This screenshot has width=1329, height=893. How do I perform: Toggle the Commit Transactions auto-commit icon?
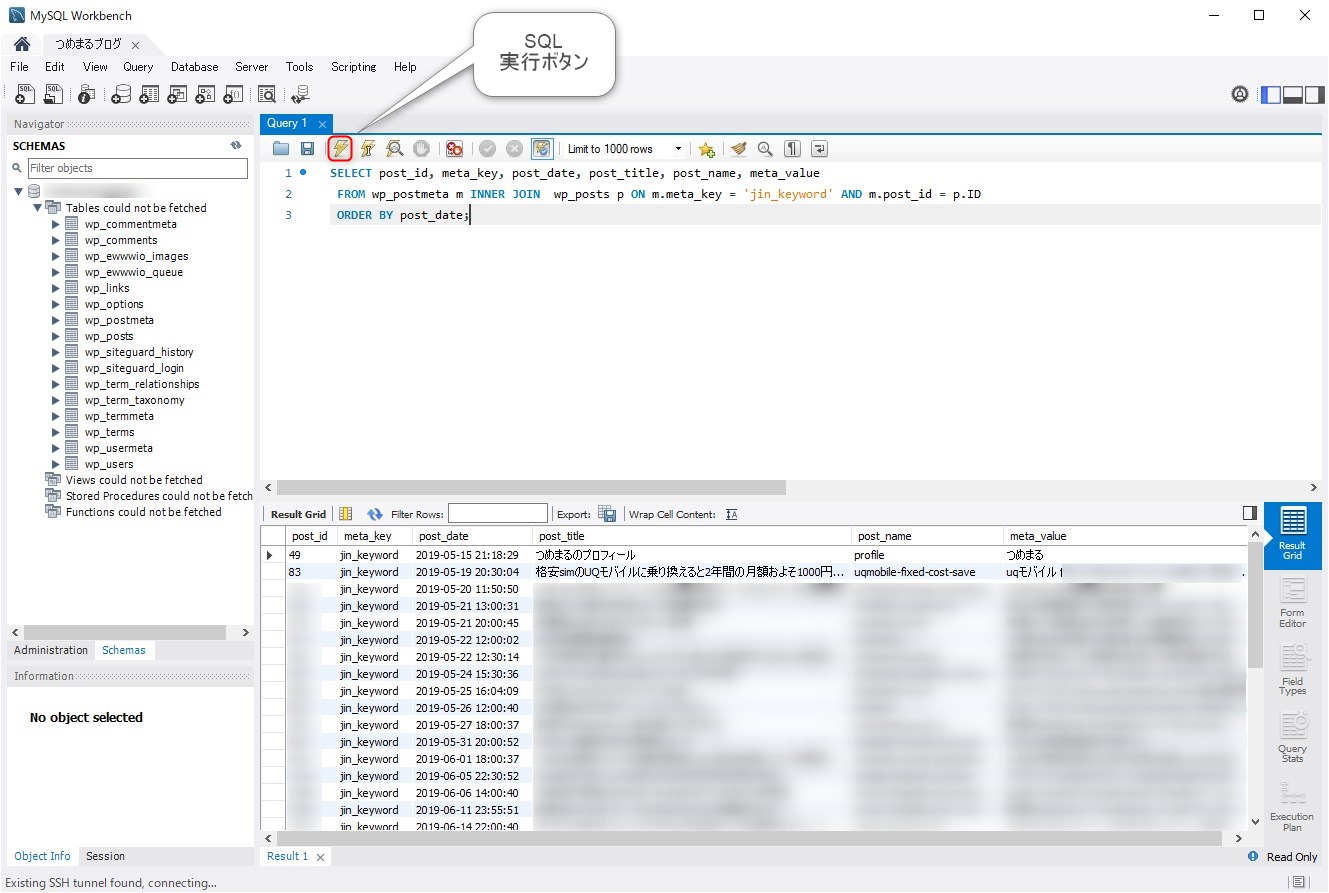click(x=541, y=148)
